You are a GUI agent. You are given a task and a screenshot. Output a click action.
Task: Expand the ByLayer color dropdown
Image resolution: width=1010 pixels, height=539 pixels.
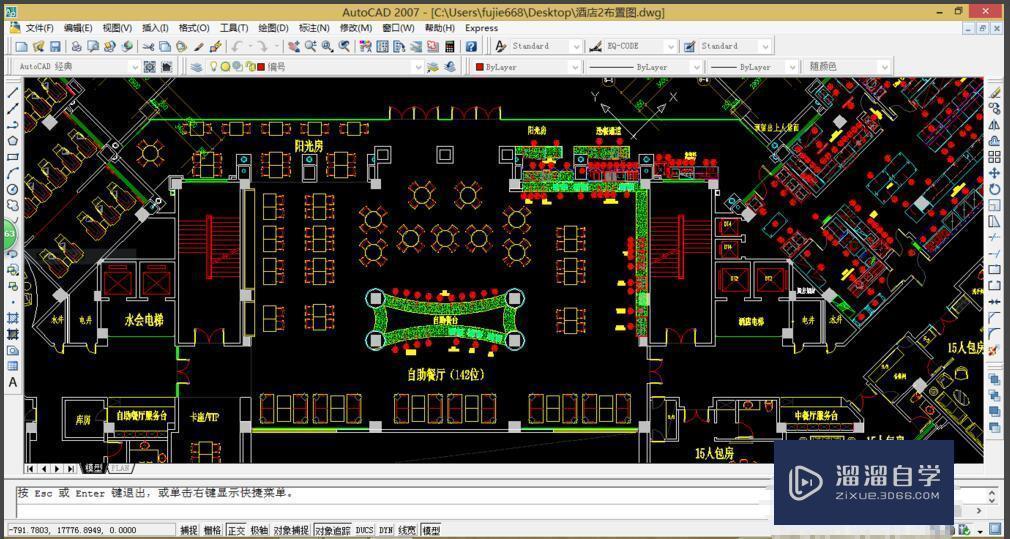click(574, 66)
